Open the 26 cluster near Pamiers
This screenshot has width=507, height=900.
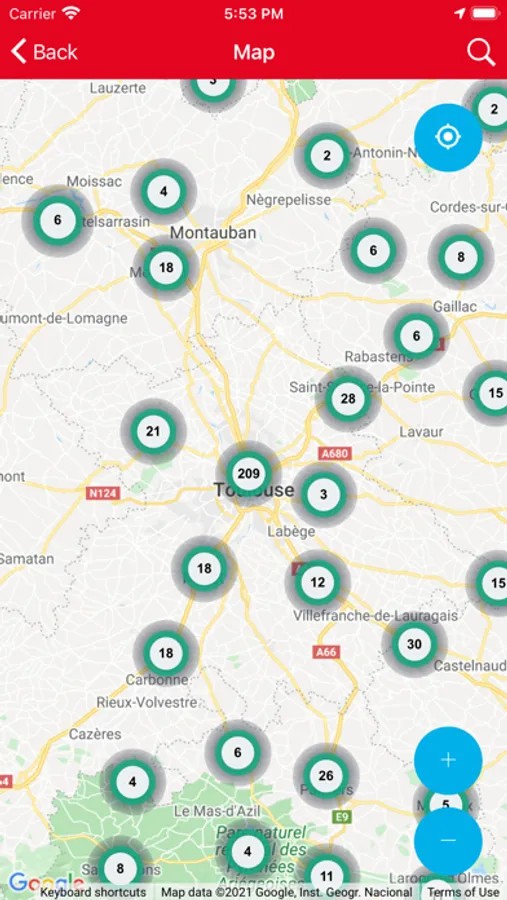click(326, 776)
